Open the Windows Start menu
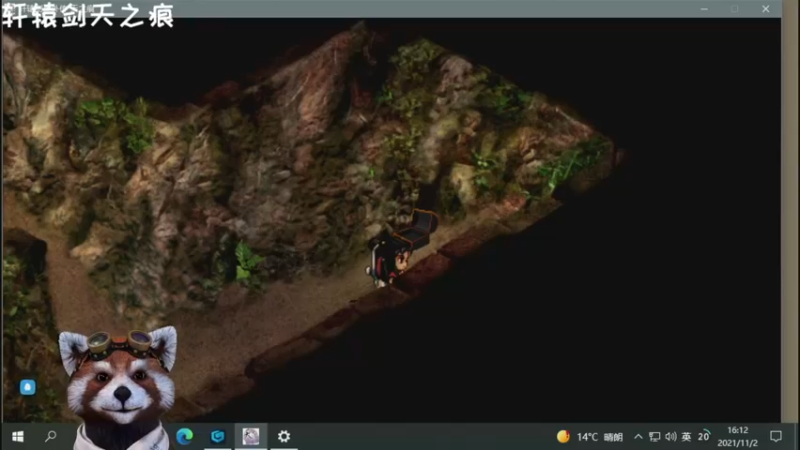Image resolution: width=800 pixels, height=450 pixels. click(17, 436)
